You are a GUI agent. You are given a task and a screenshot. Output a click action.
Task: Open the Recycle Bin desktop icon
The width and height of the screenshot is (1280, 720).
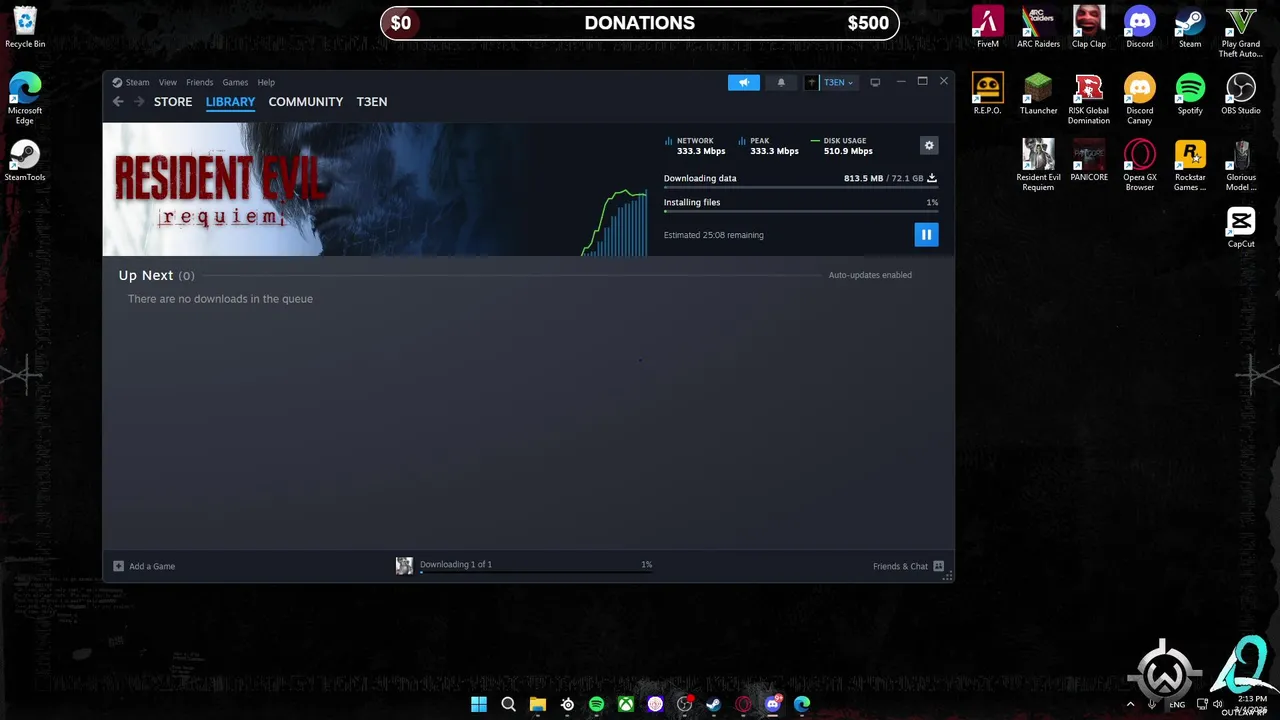pyautogui.click(x=25, y=28)
